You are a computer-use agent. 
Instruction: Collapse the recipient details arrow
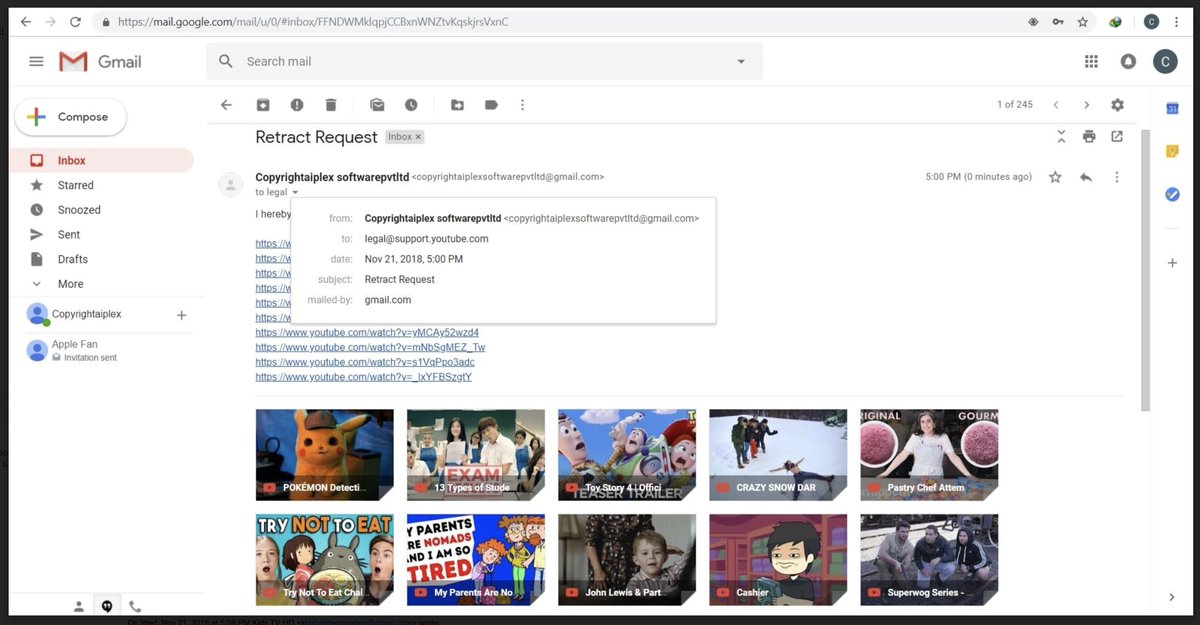point(296,192)
